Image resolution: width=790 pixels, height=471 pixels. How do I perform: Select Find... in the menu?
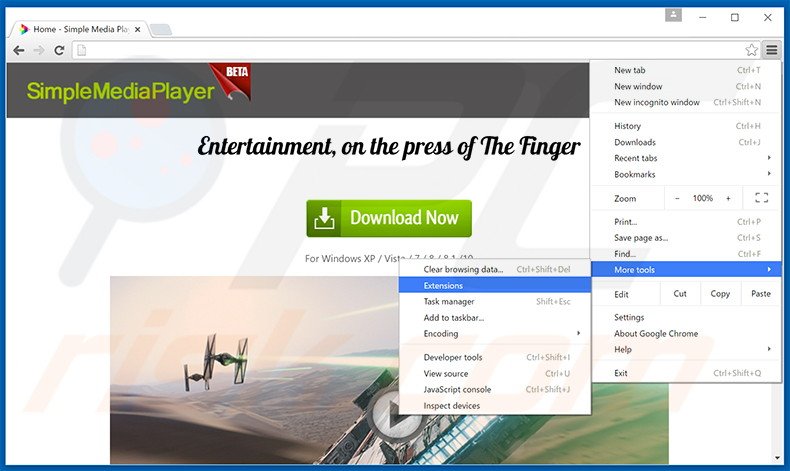[685, 254]
